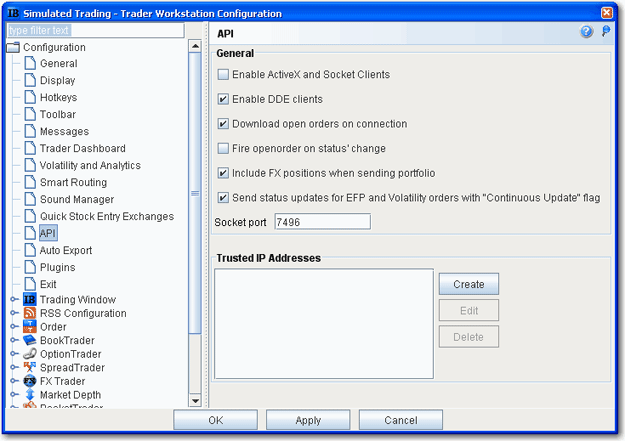Click the BookTrader book icon
Screen dimensions: 625x441
click(30, 340)
